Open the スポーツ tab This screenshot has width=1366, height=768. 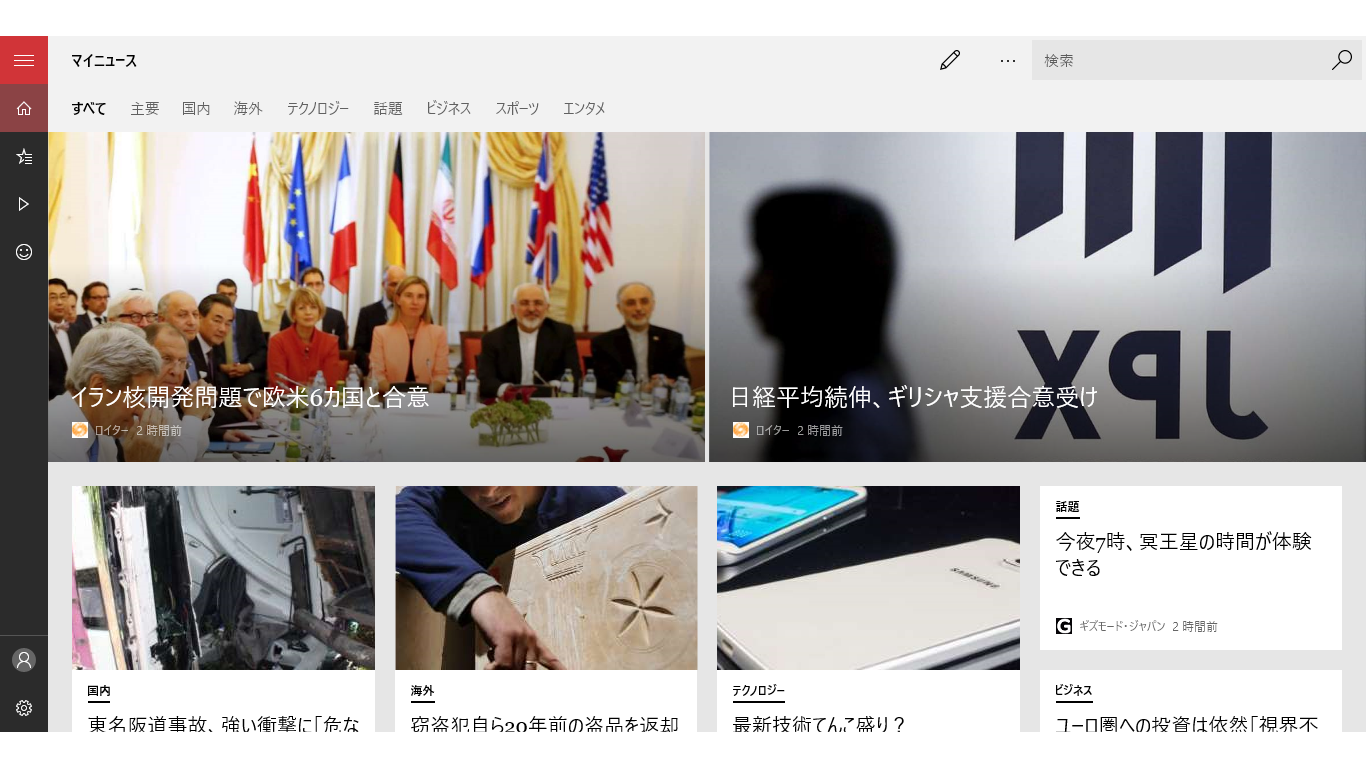click(x=517, y=108)
